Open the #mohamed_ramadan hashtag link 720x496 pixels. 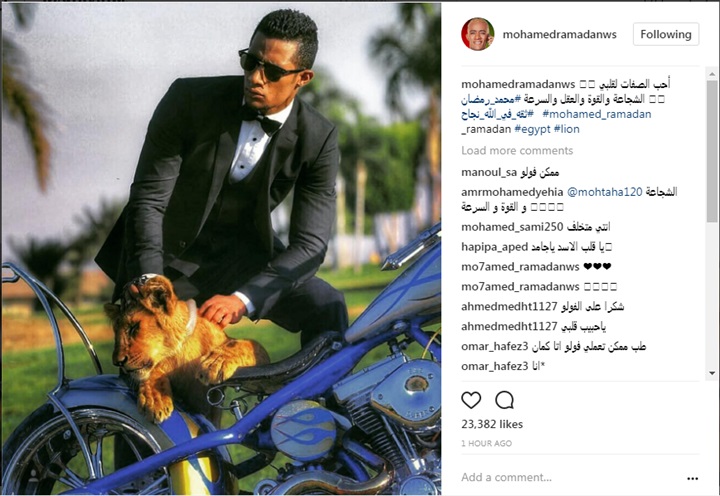click(596, 114)
